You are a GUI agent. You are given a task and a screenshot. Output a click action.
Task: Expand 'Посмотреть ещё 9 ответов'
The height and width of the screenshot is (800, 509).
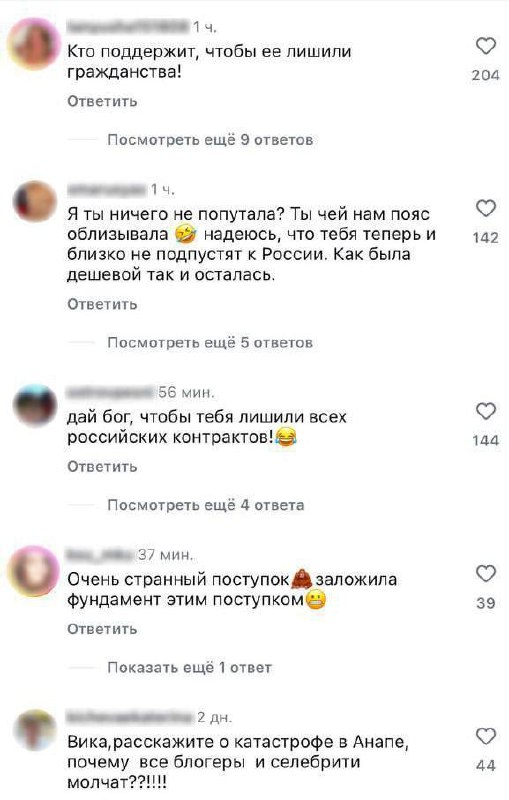point(210,140)
